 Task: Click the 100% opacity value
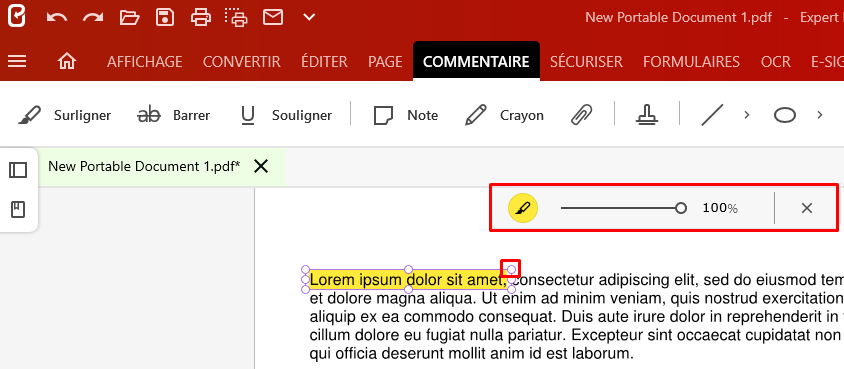(x=720, y=208)
